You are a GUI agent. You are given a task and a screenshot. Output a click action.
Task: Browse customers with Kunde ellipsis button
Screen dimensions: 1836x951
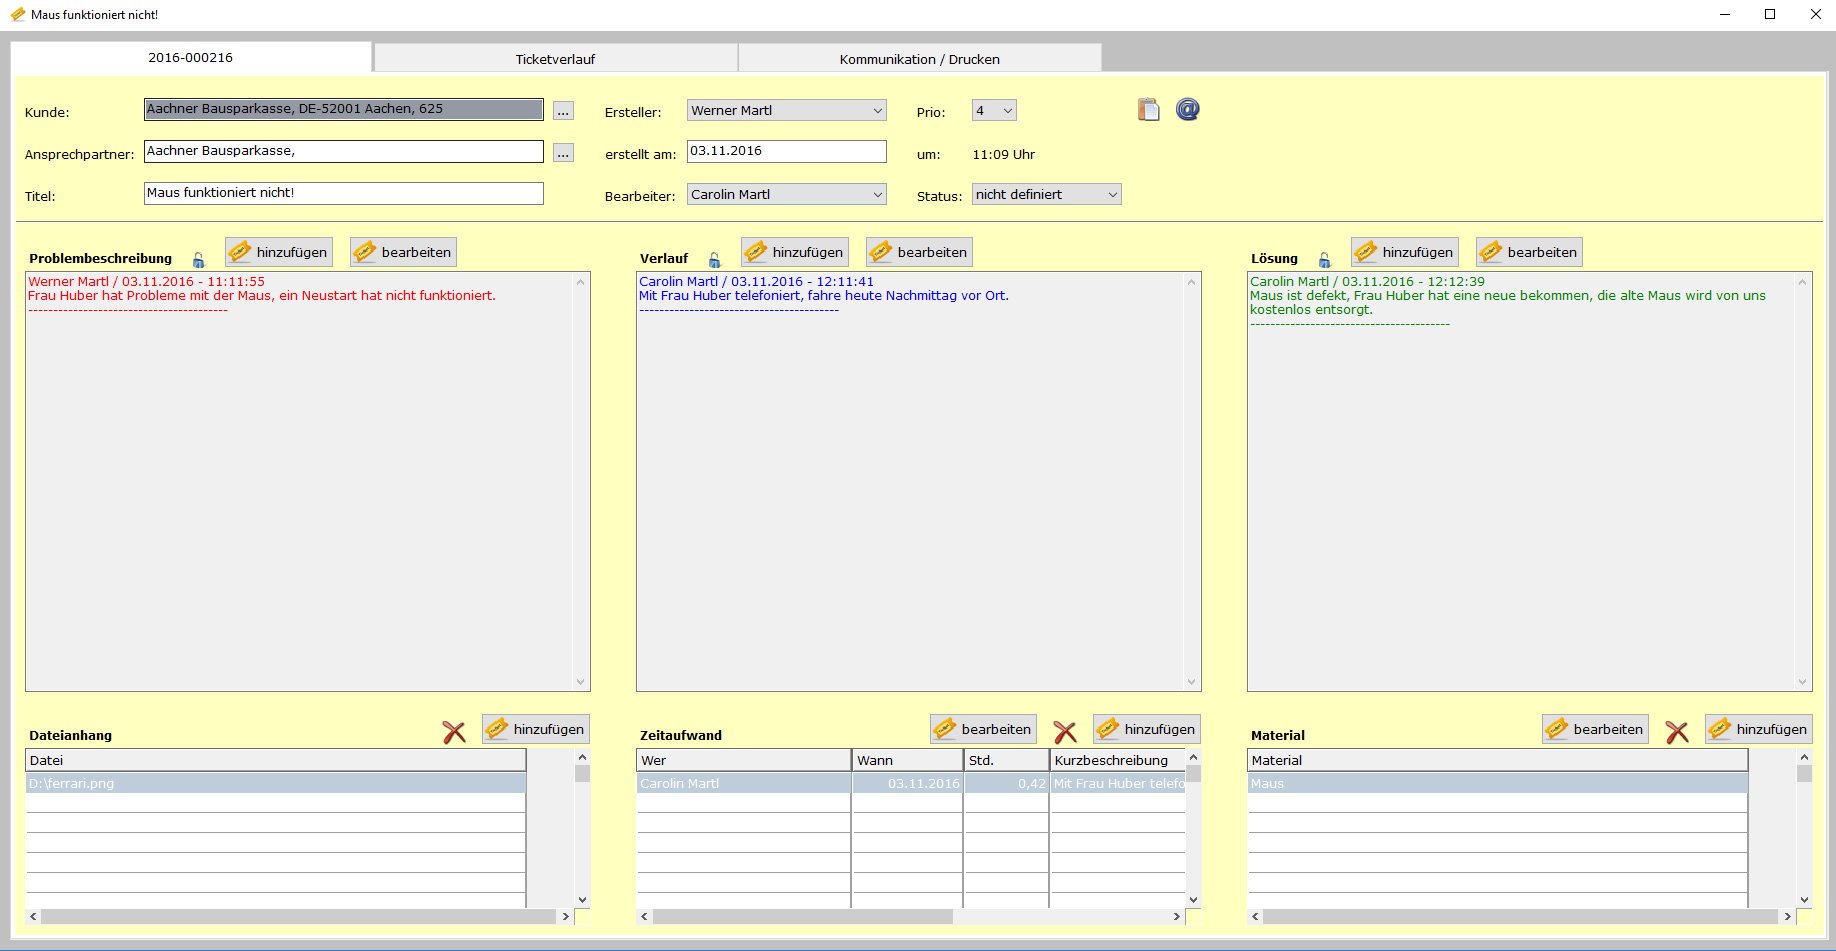pyautogui.click(x=563, y=111)
